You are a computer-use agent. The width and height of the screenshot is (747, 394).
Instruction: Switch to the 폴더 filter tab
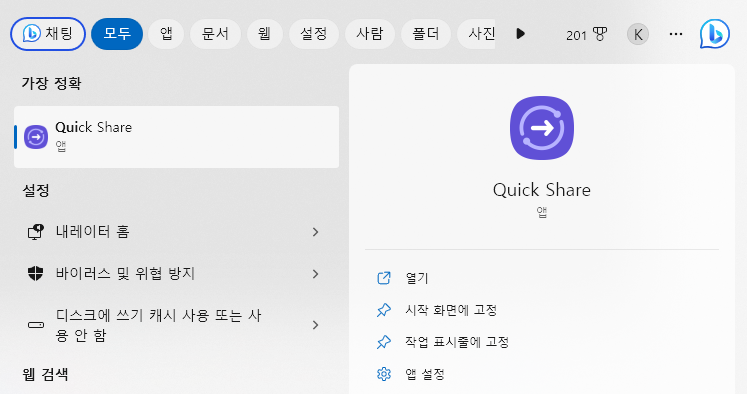(x=426, y=34)
